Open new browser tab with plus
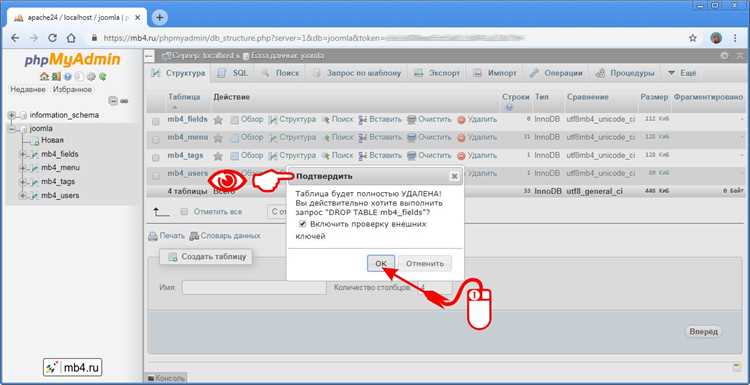 [x=159, y=18]
